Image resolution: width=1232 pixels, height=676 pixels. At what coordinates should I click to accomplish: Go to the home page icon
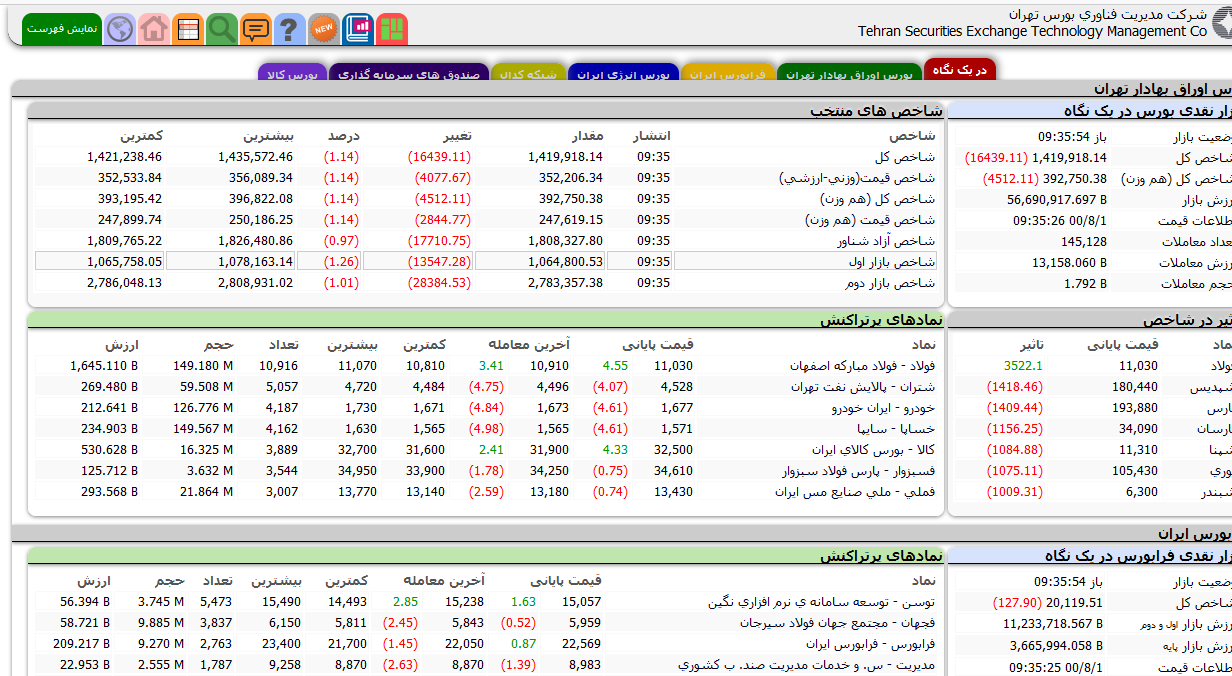[x=154, y=29]
